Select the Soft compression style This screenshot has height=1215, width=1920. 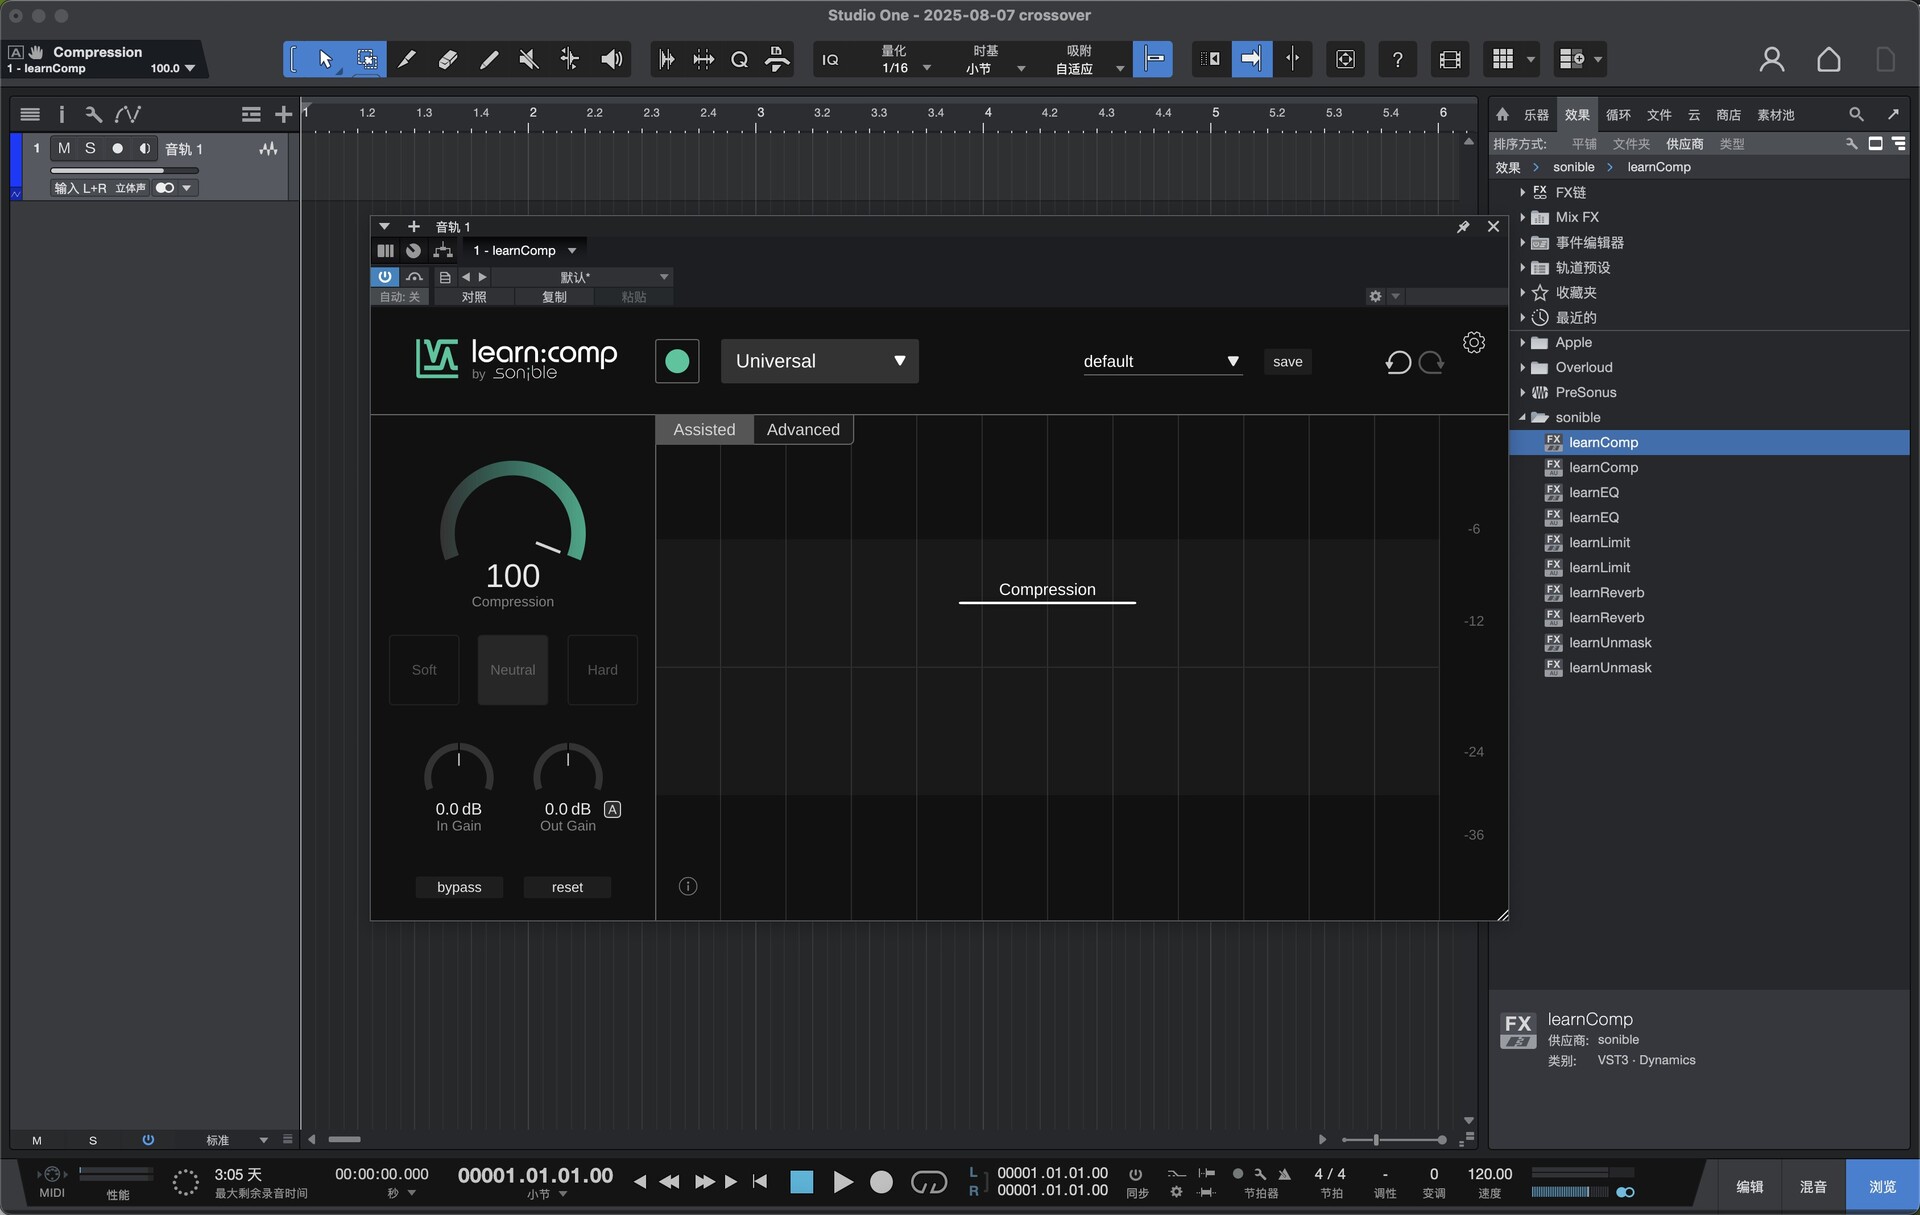(x=424, y=670)
